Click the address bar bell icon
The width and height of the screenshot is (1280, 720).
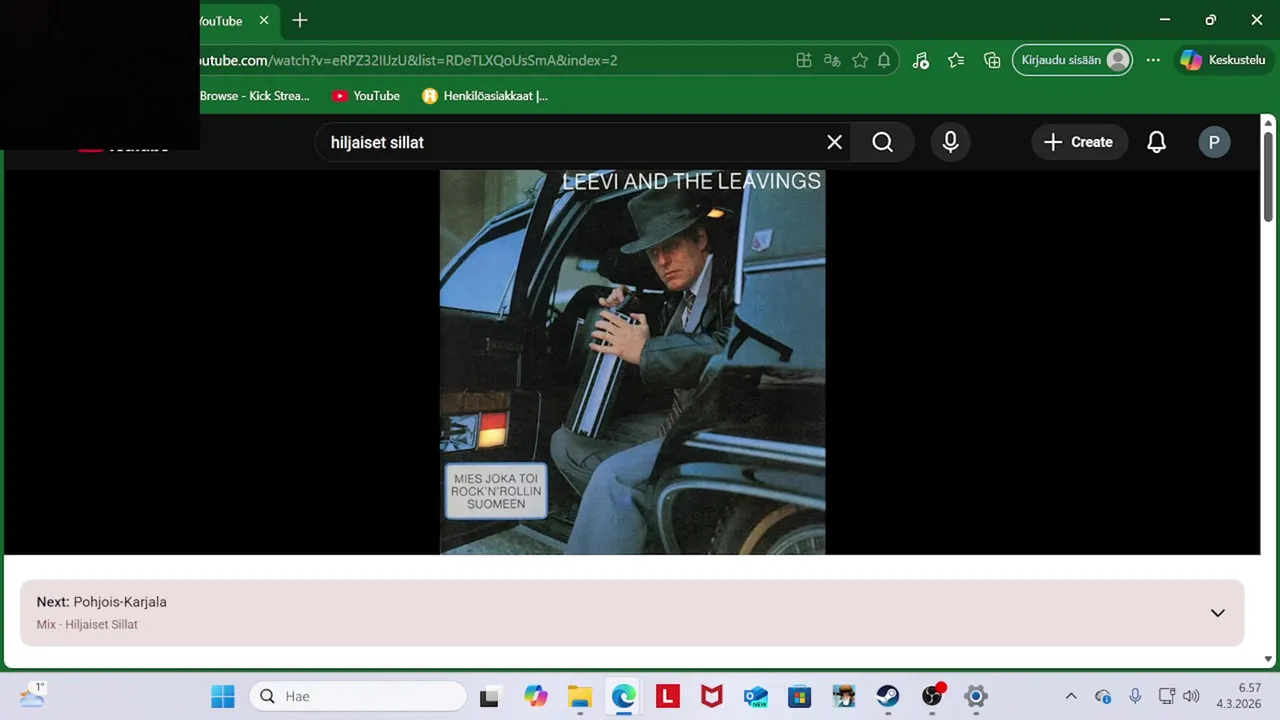(884, 60)
